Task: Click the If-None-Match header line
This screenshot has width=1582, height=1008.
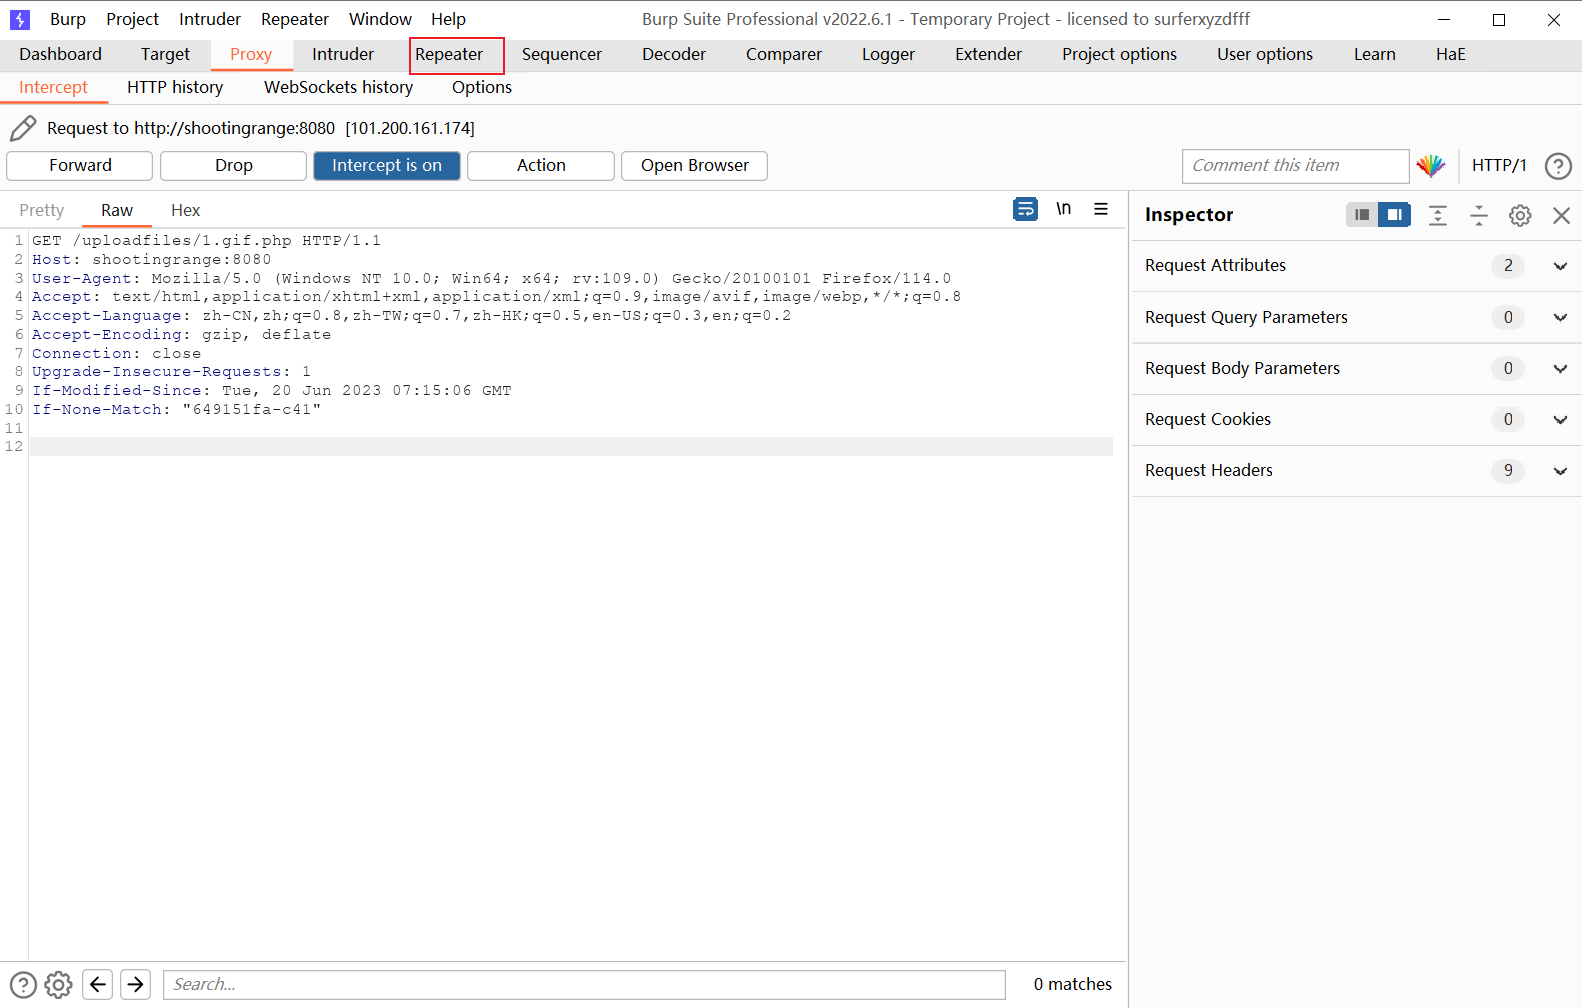Action: click(x=176, y=410)
